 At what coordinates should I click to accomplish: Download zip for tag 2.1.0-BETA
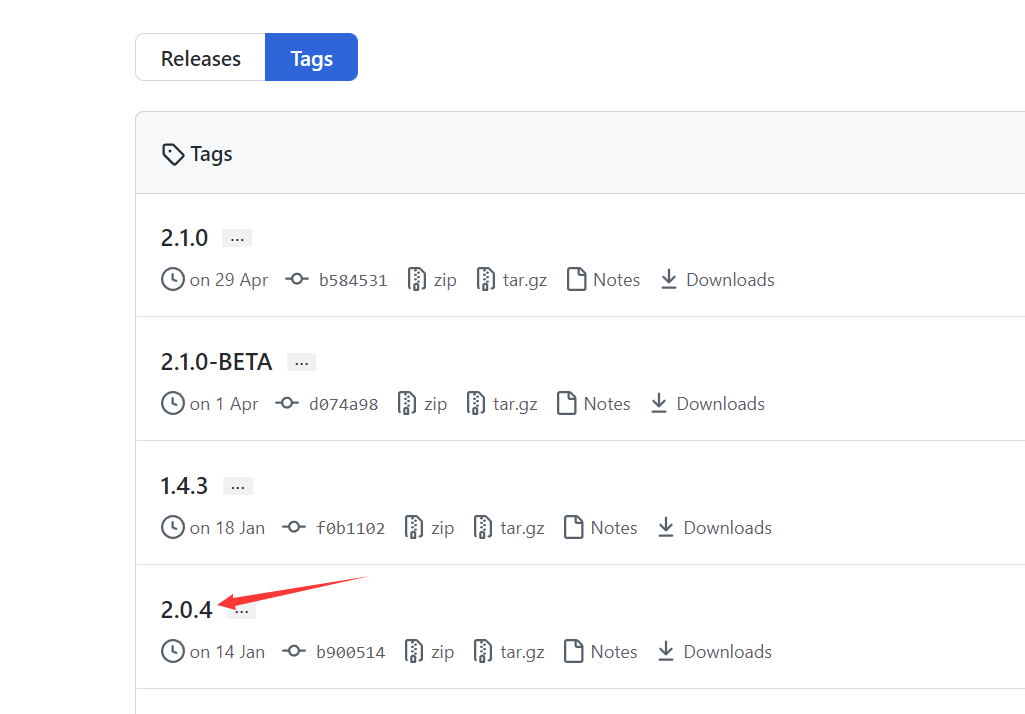[x=435, y=405]
